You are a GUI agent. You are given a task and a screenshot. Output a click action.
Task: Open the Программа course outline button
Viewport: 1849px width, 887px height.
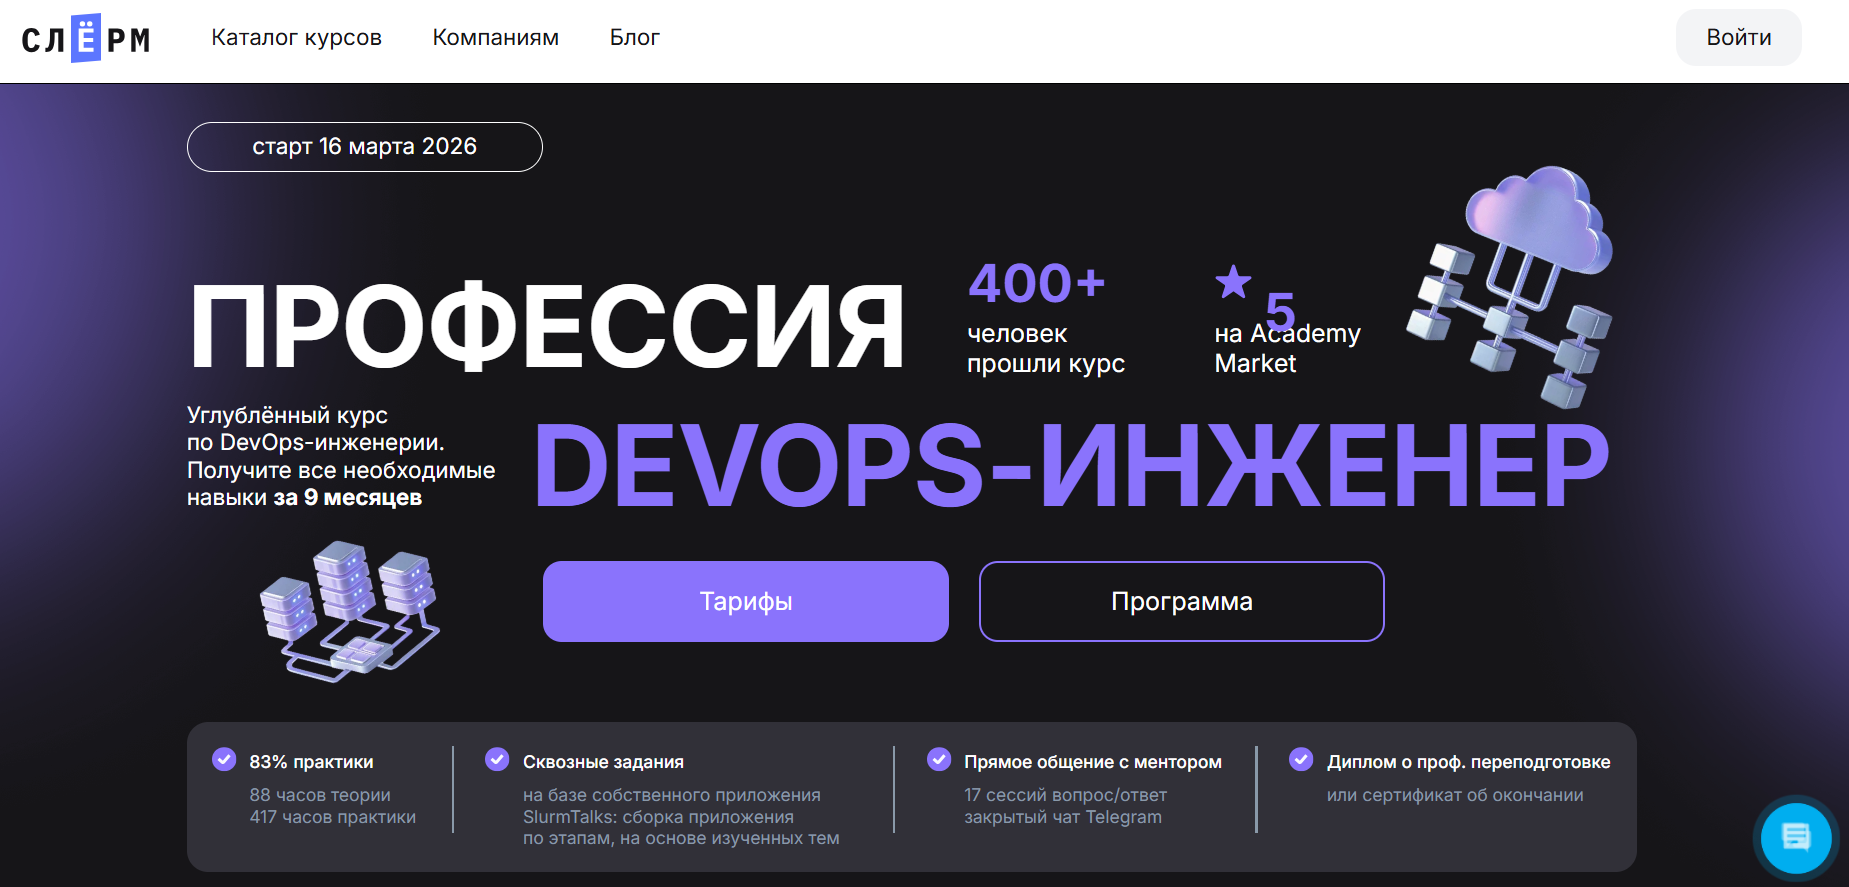coord(1181,601)
